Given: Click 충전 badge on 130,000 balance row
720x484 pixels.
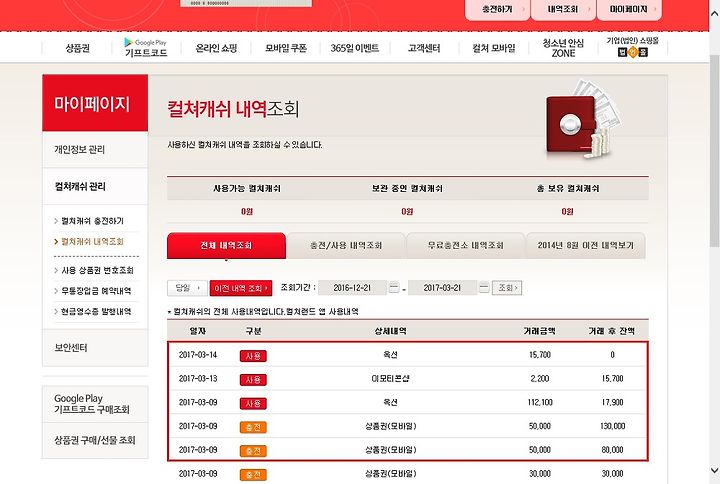Looking at the screenshot, I should click(253, 428).
